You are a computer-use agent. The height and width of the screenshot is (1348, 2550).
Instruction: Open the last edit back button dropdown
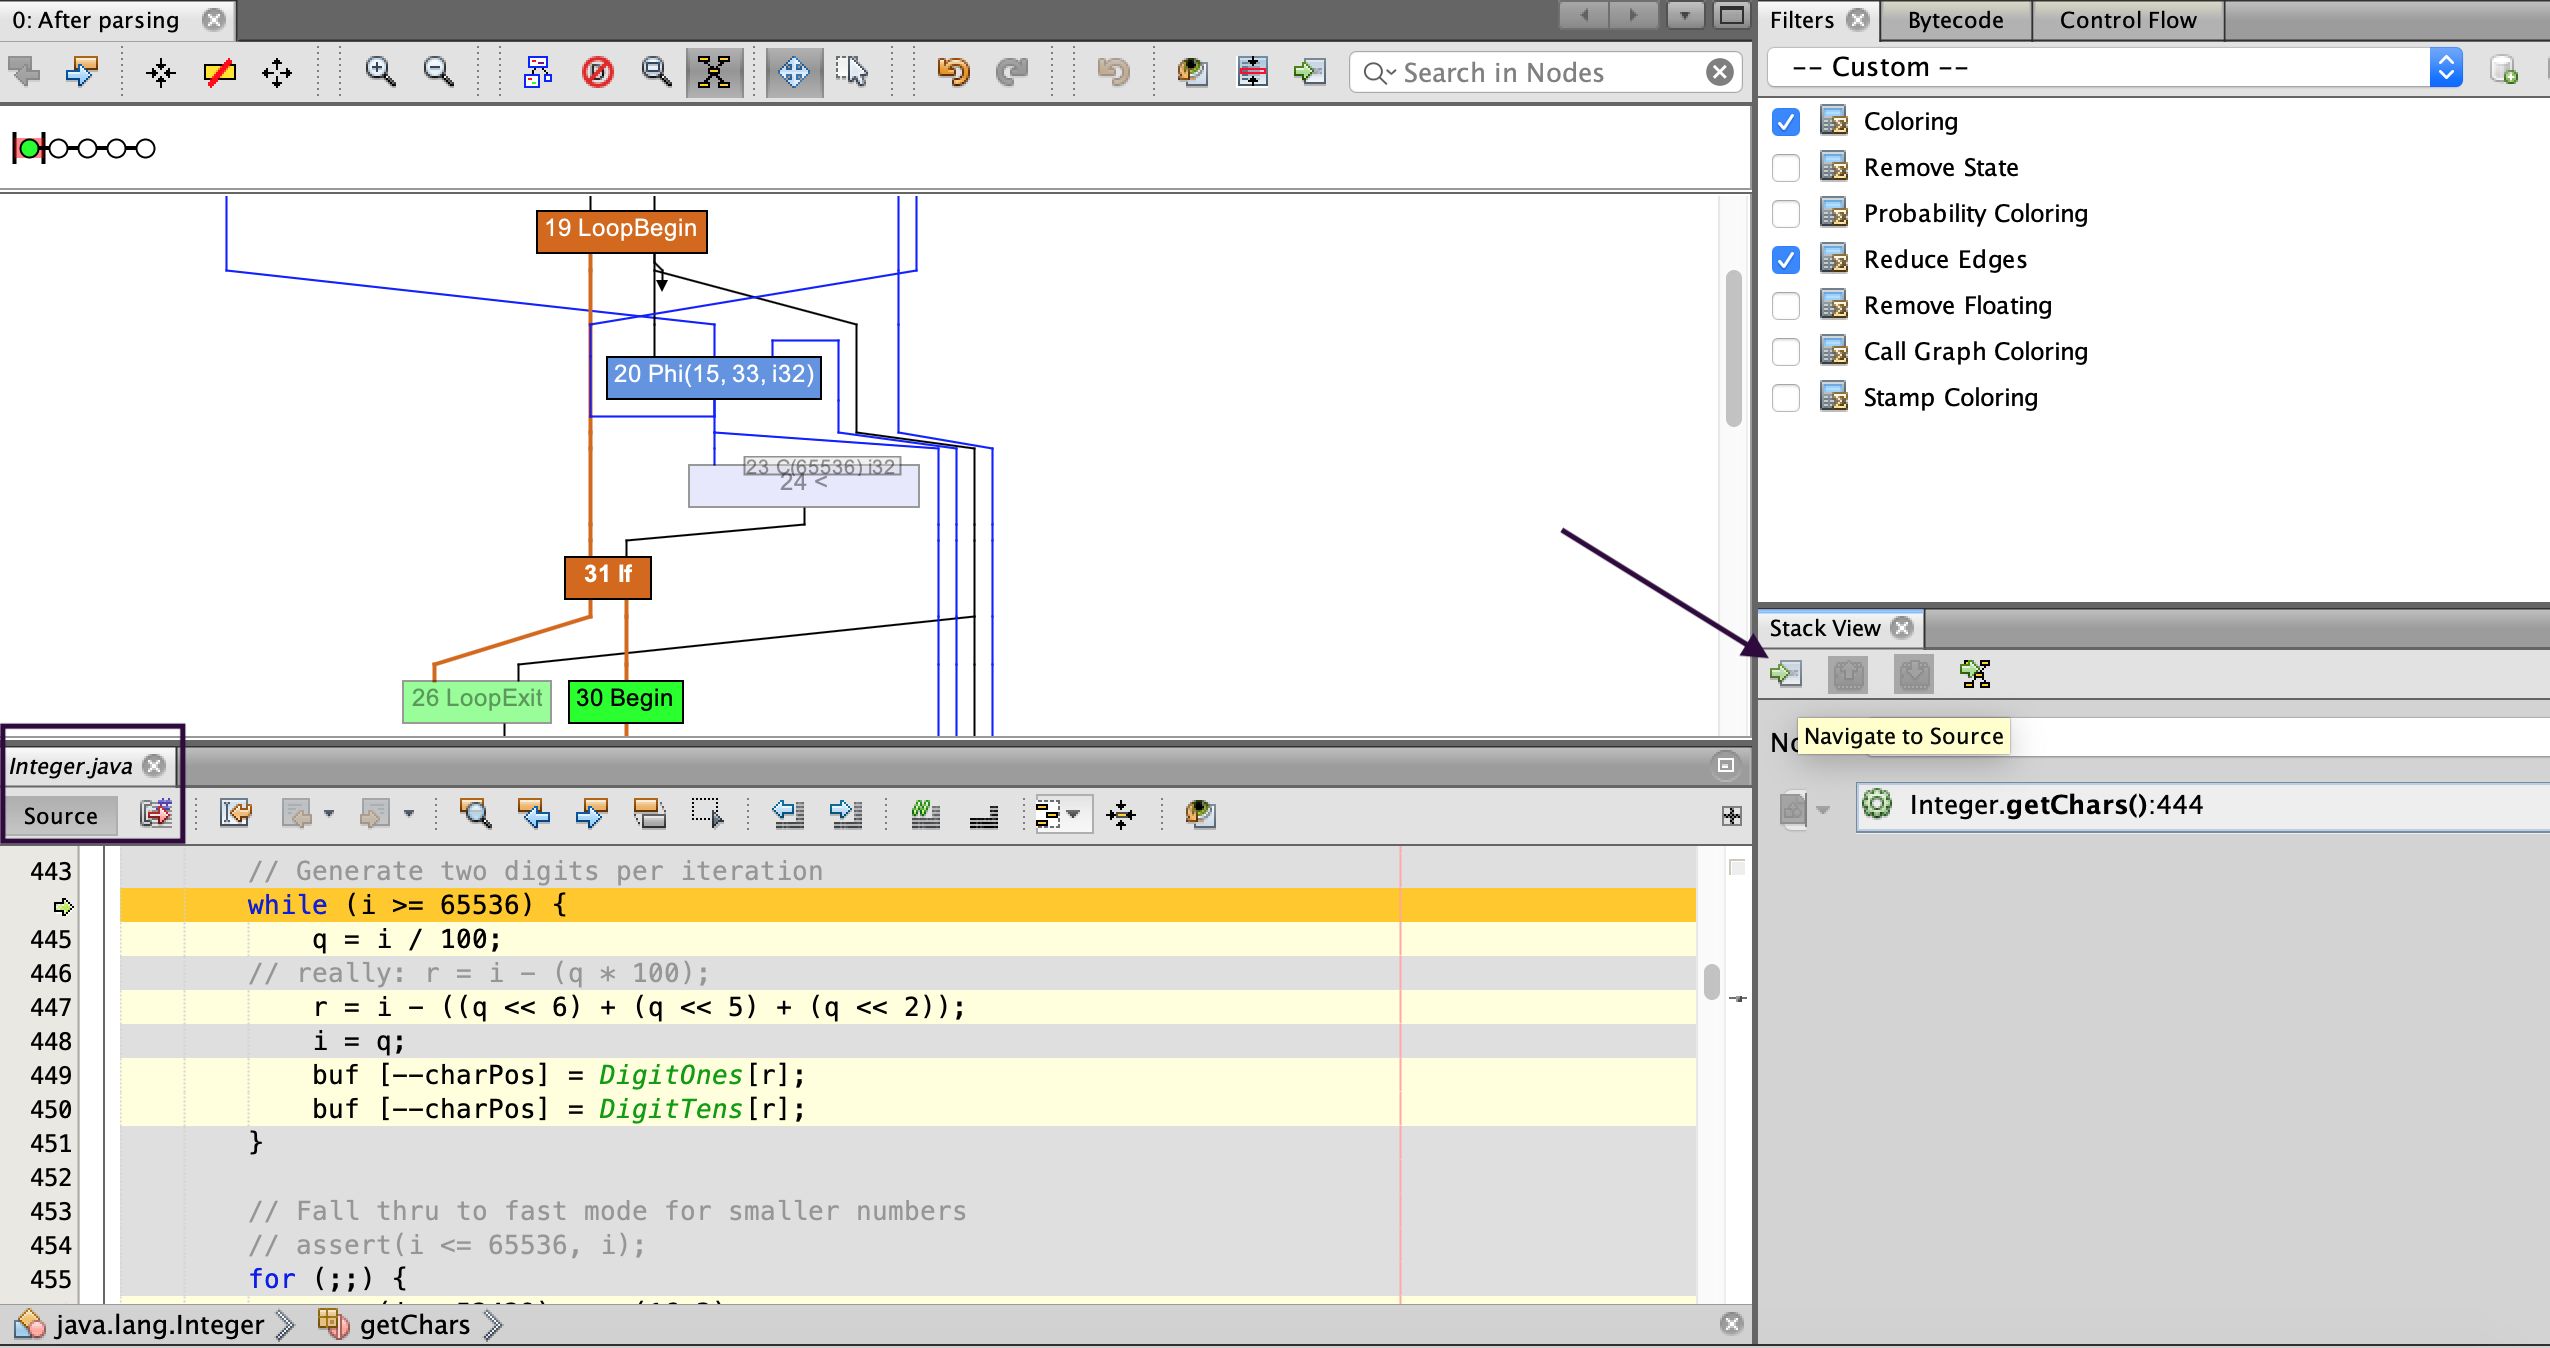coord(329,814)
